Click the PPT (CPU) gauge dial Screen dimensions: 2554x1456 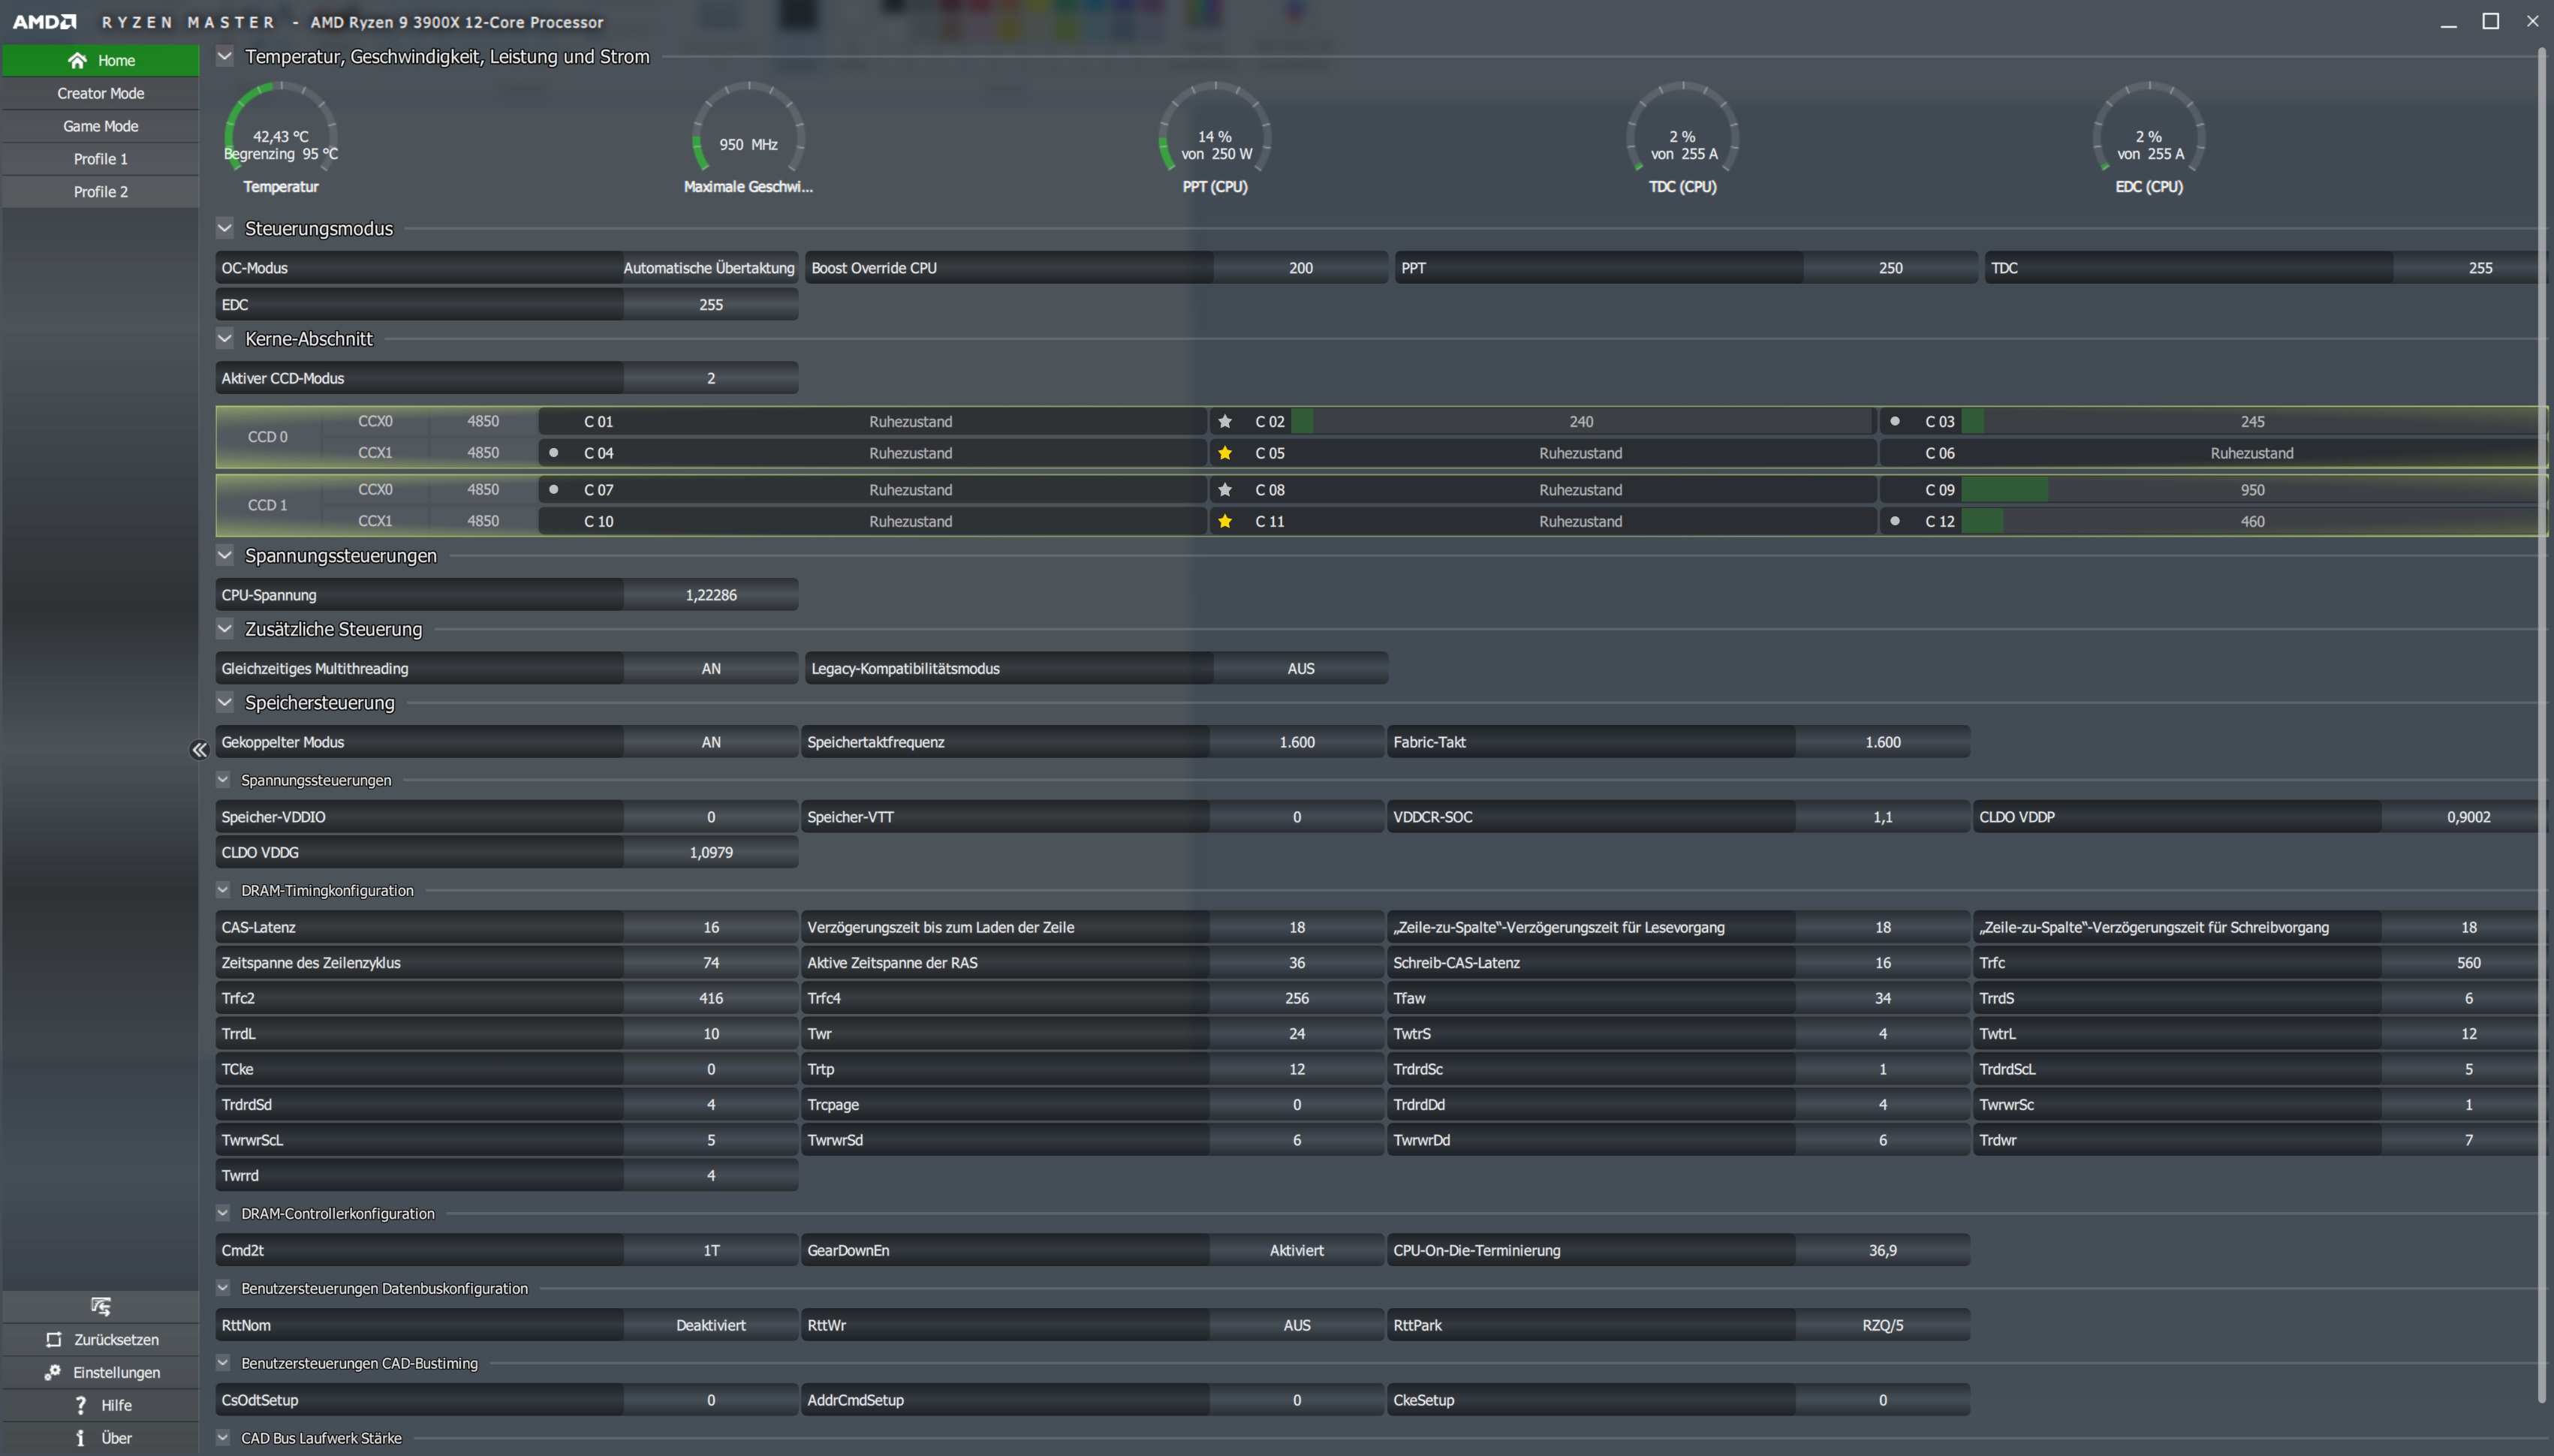point(1215,127)
